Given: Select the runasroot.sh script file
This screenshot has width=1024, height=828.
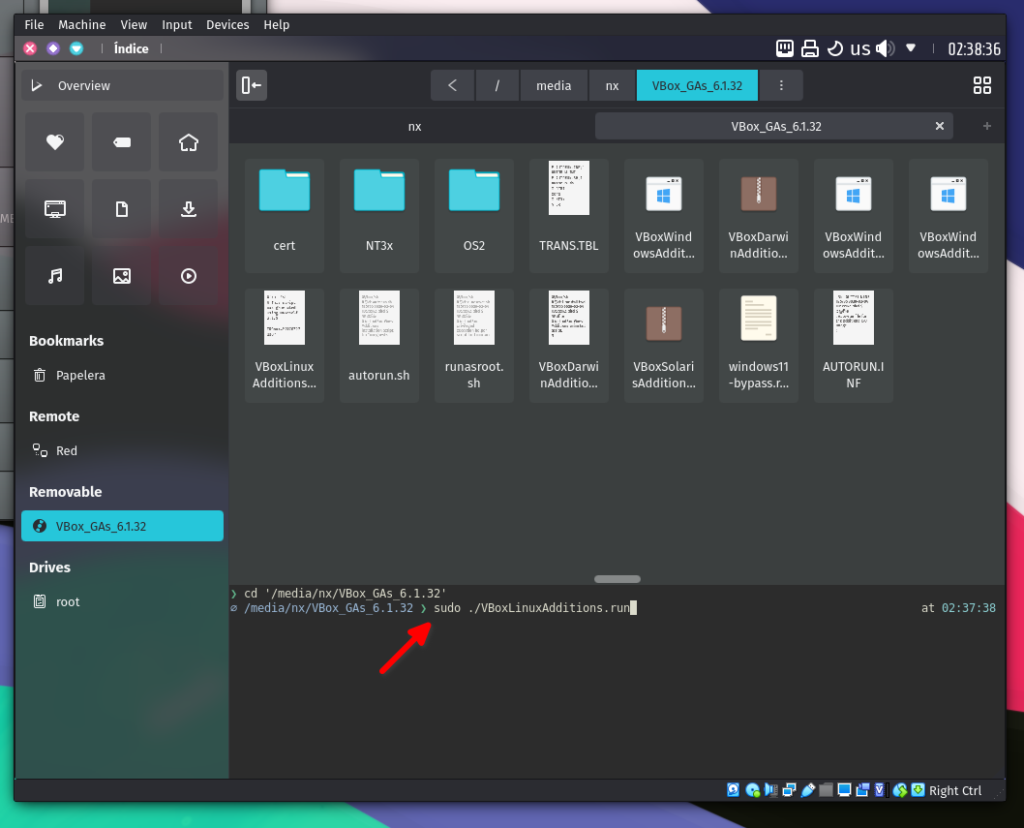Looking at the screenshot, I should (473, 345).
